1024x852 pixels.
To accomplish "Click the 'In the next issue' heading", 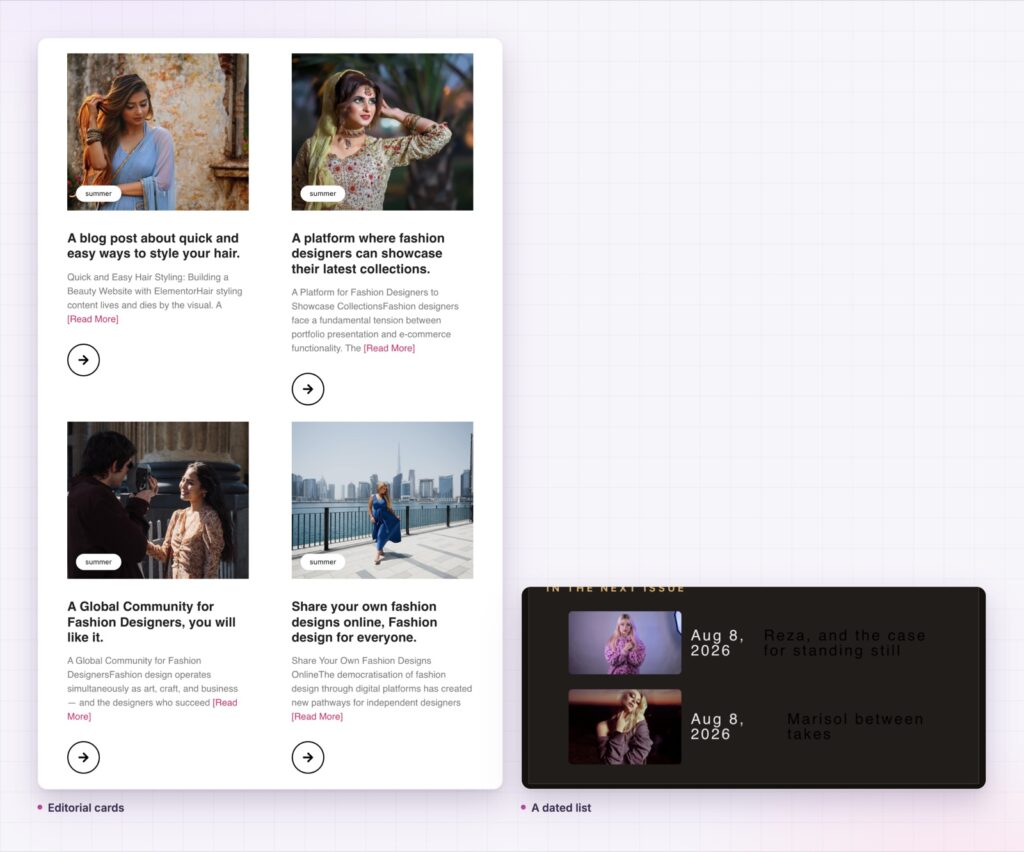I will pos(615,589).
